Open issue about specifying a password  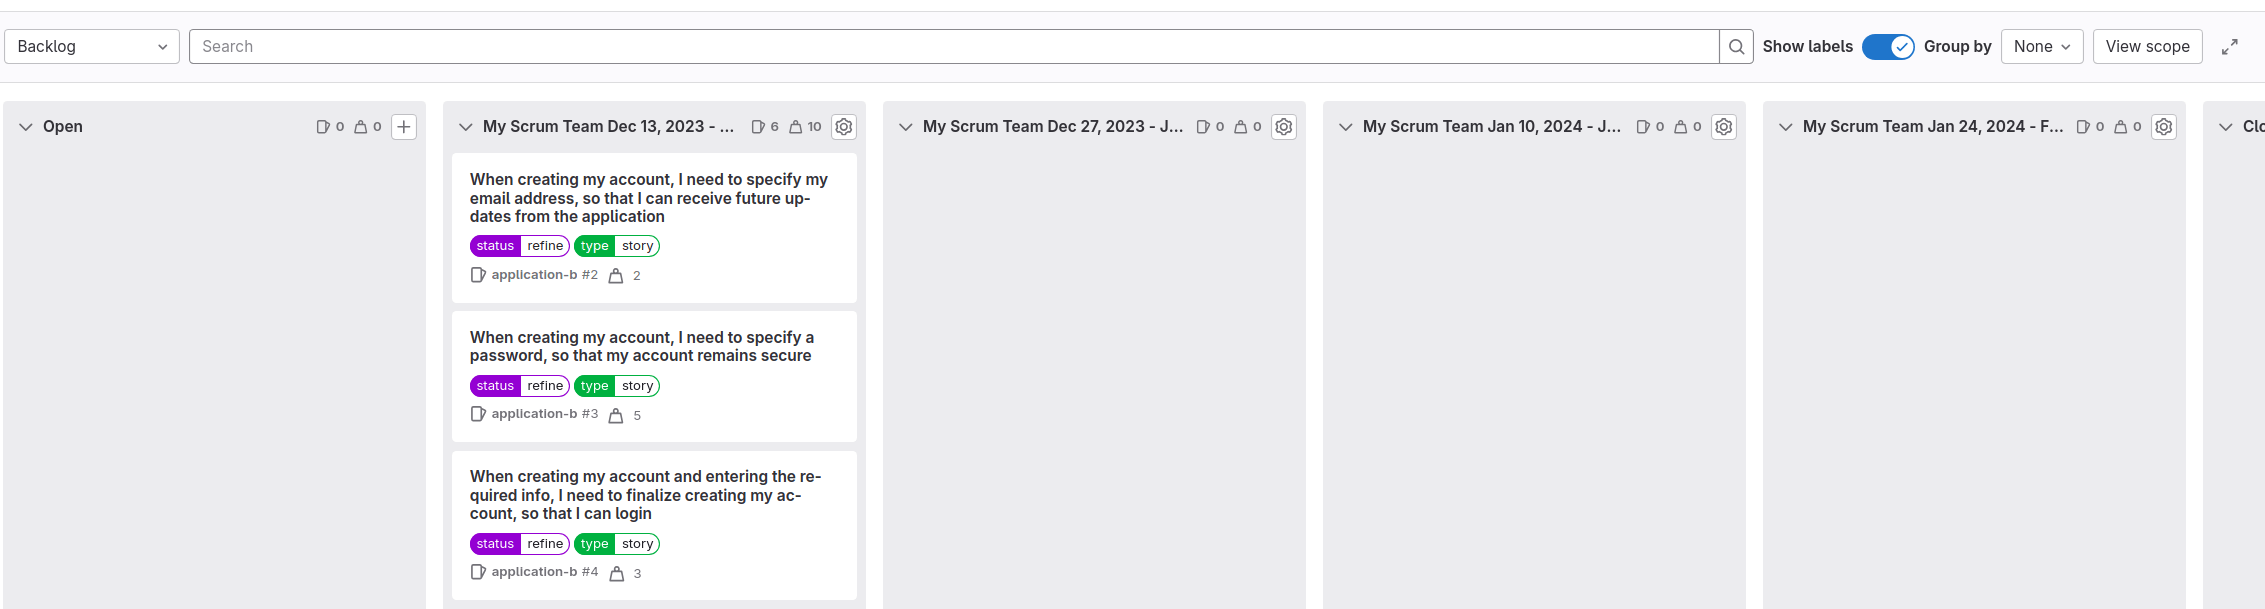tap(641, 347)
